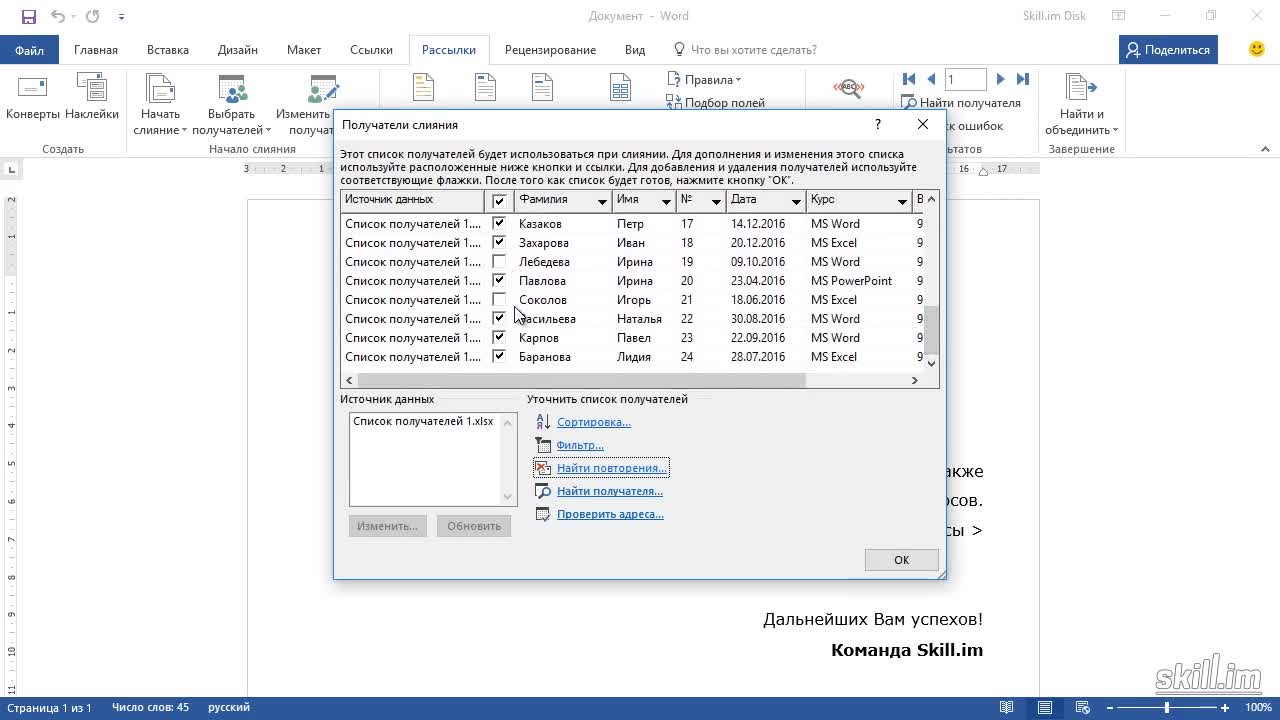This screenshot has width=1280, height=720.
Task: Click the find duplicates icon in dialog
Action: point(543,468)
